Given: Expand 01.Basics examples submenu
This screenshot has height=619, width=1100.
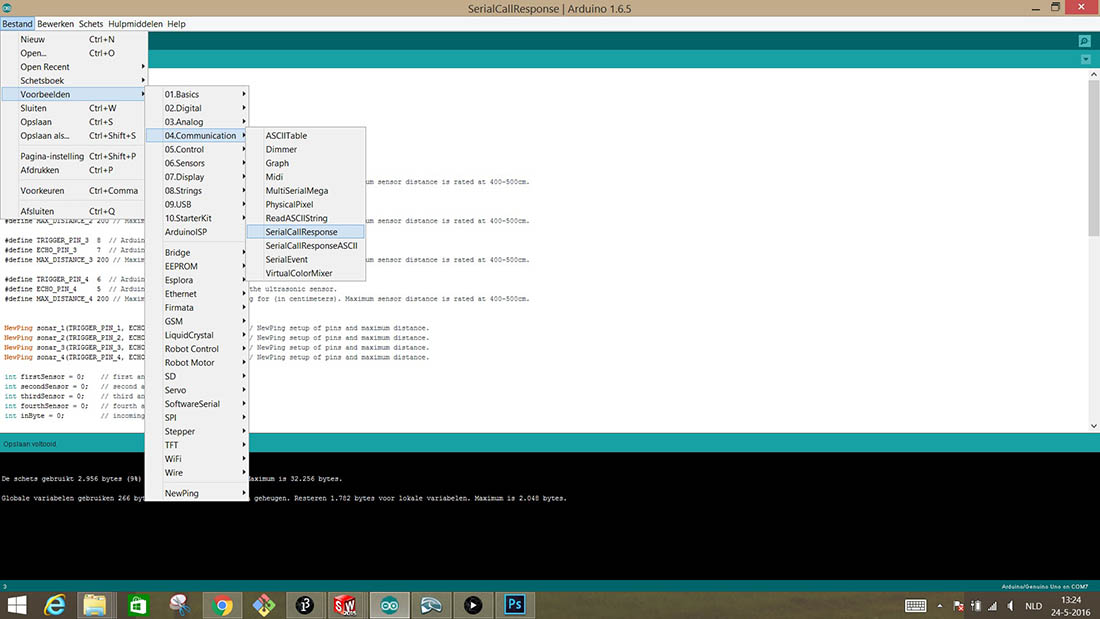Looking at the screenshot, I should 197,94.
